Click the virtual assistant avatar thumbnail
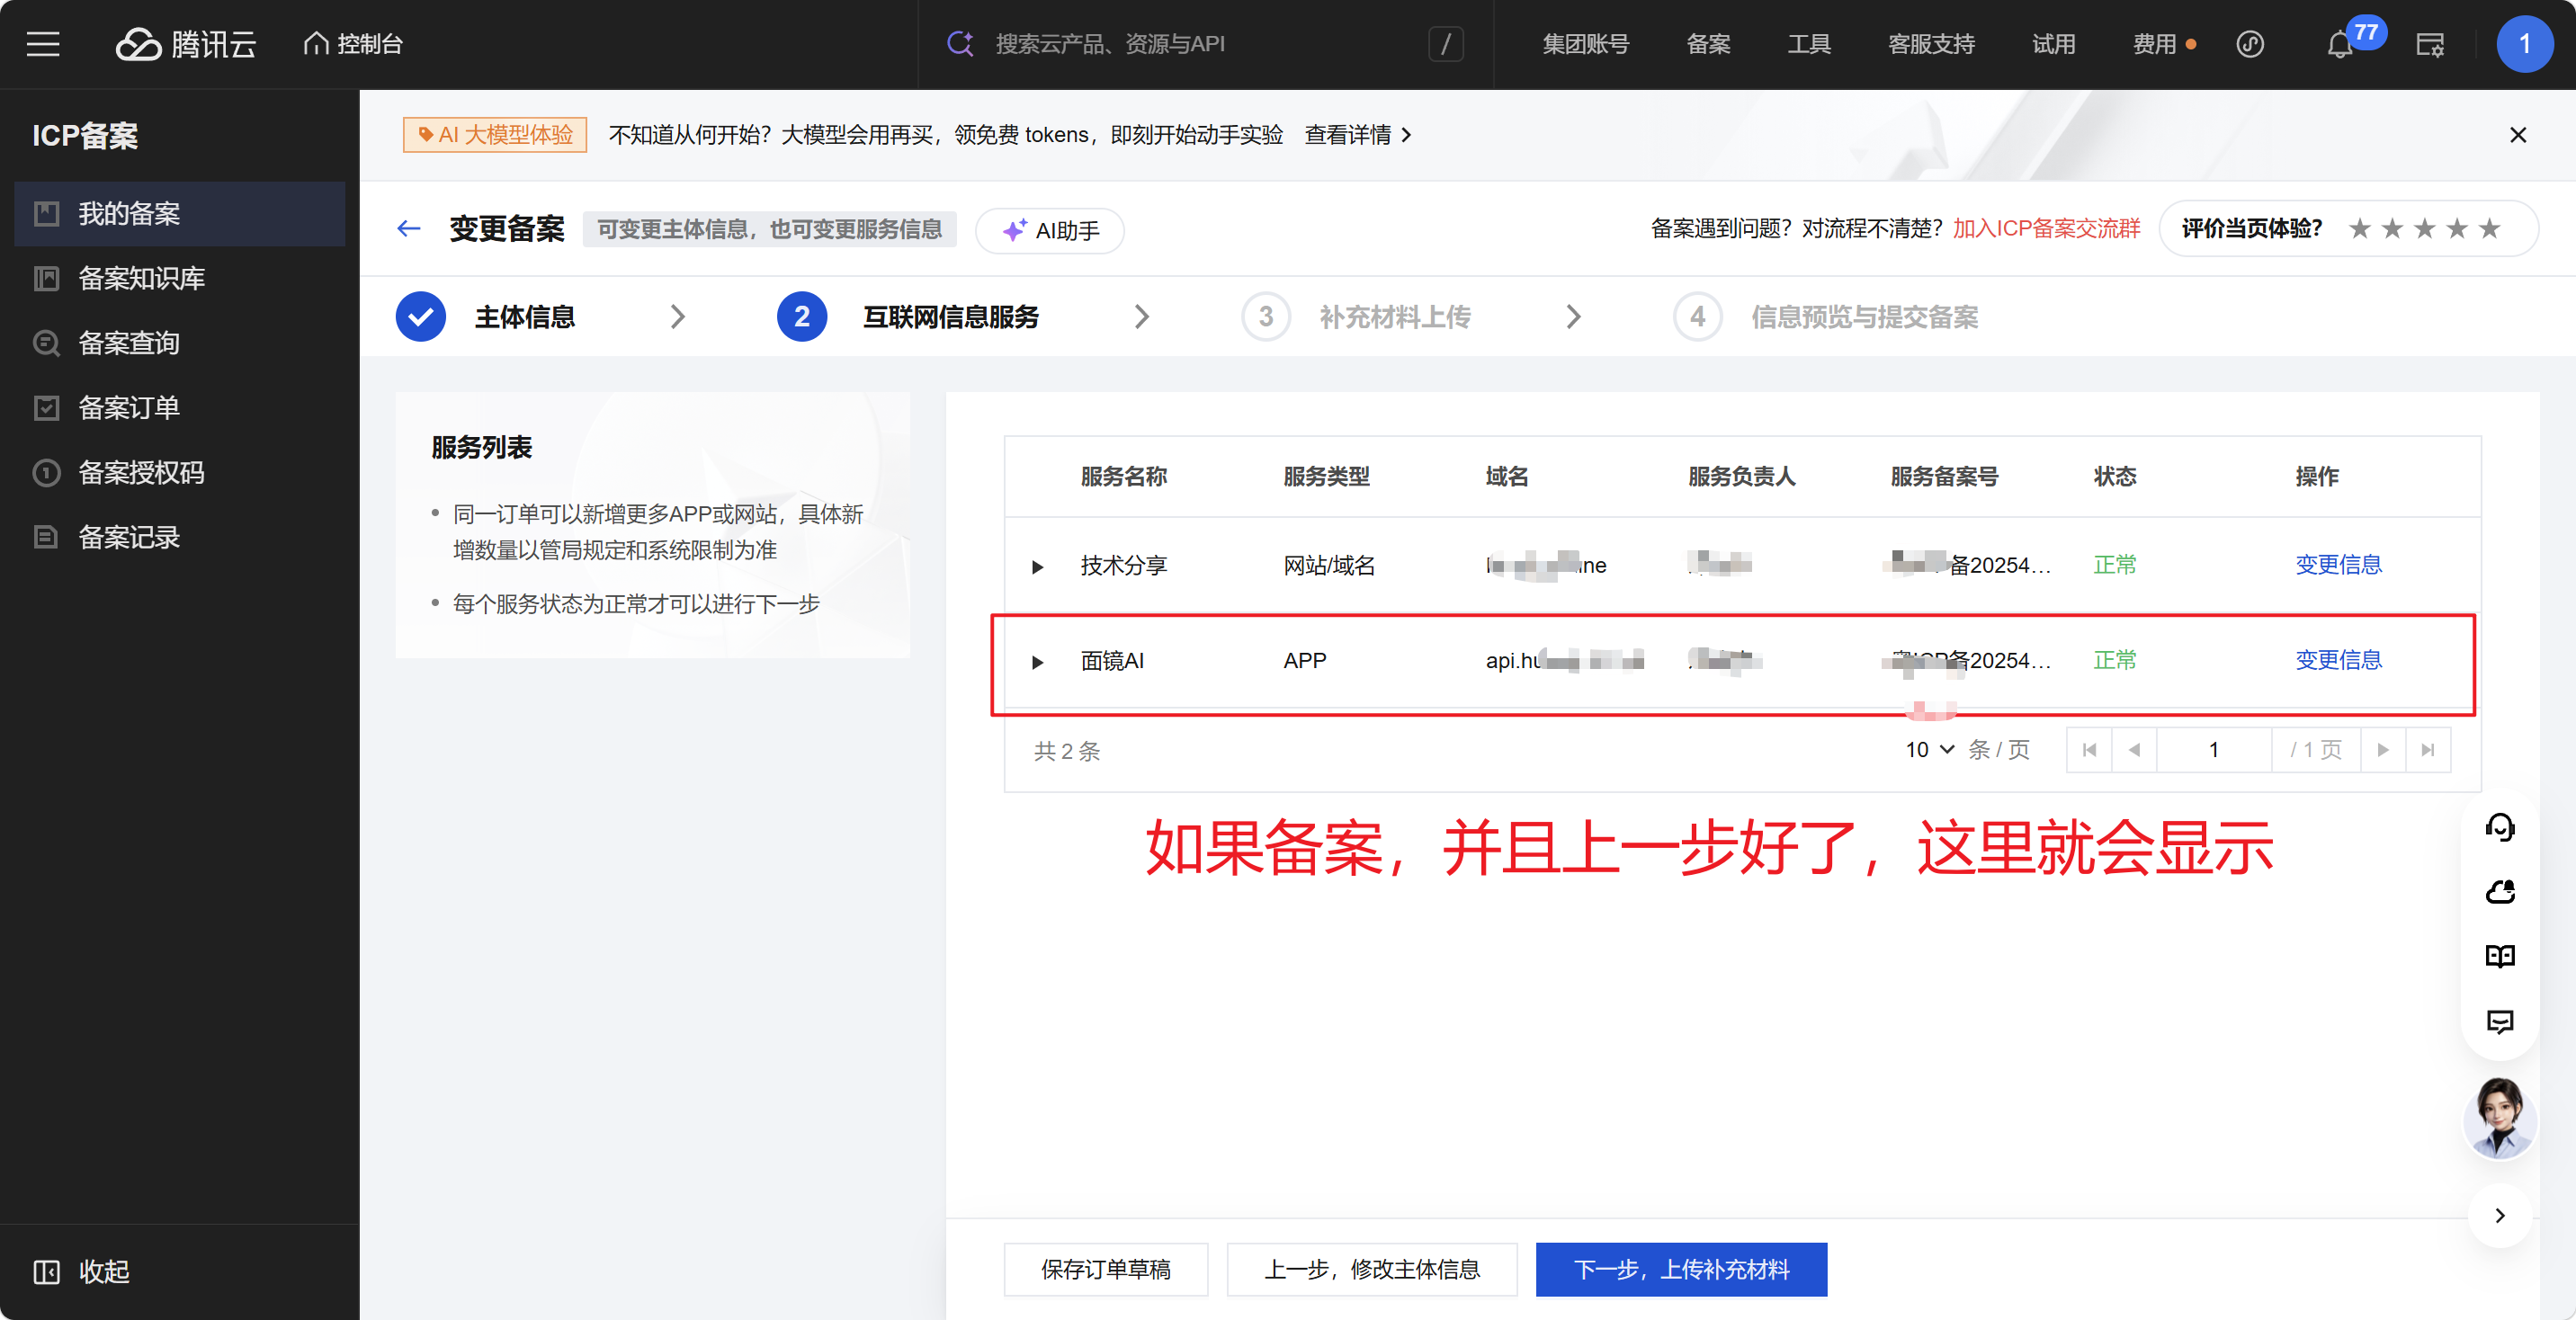The width and height of the screenshot is (2576, 1320). (x=2500, y=1118)
